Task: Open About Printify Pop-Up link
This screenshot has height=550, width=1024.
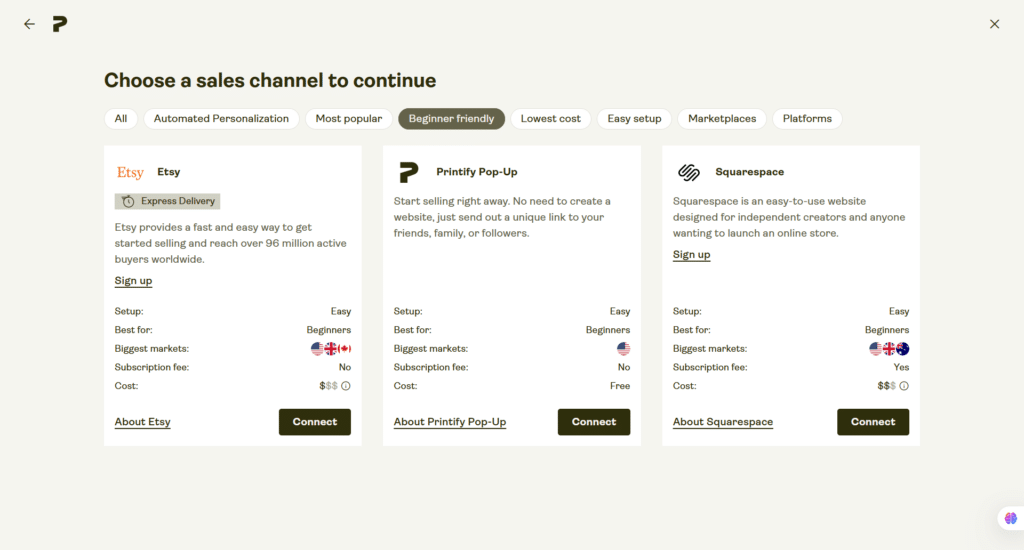Action: pos(450,422)
